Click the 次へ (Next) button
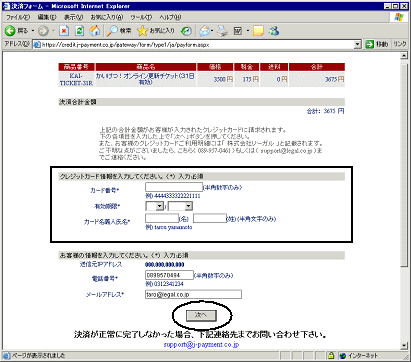411x362 pixels. click(x=201, y=315)
